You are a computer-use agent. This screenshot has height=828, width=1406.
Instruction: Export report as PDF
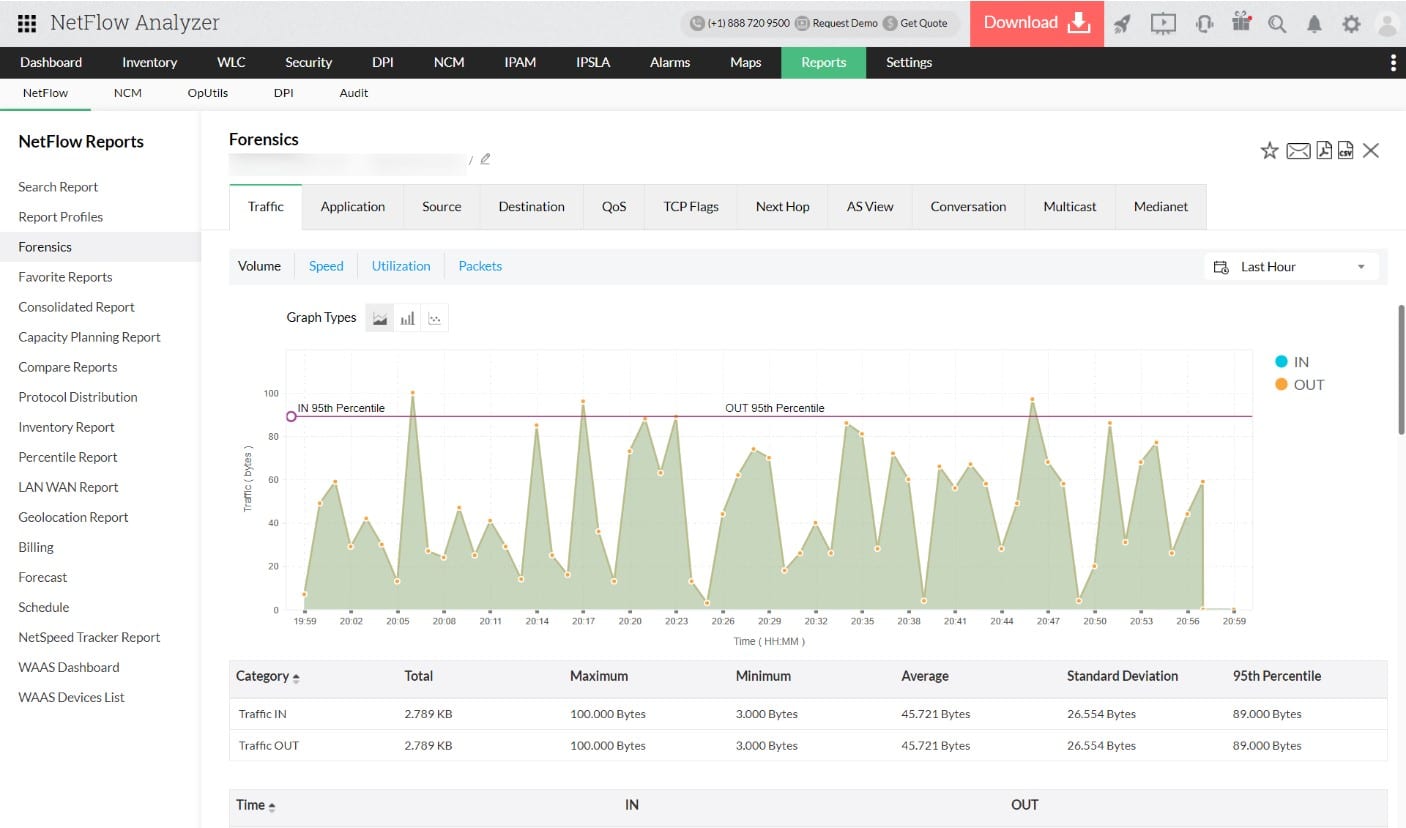click(1324, 150)
